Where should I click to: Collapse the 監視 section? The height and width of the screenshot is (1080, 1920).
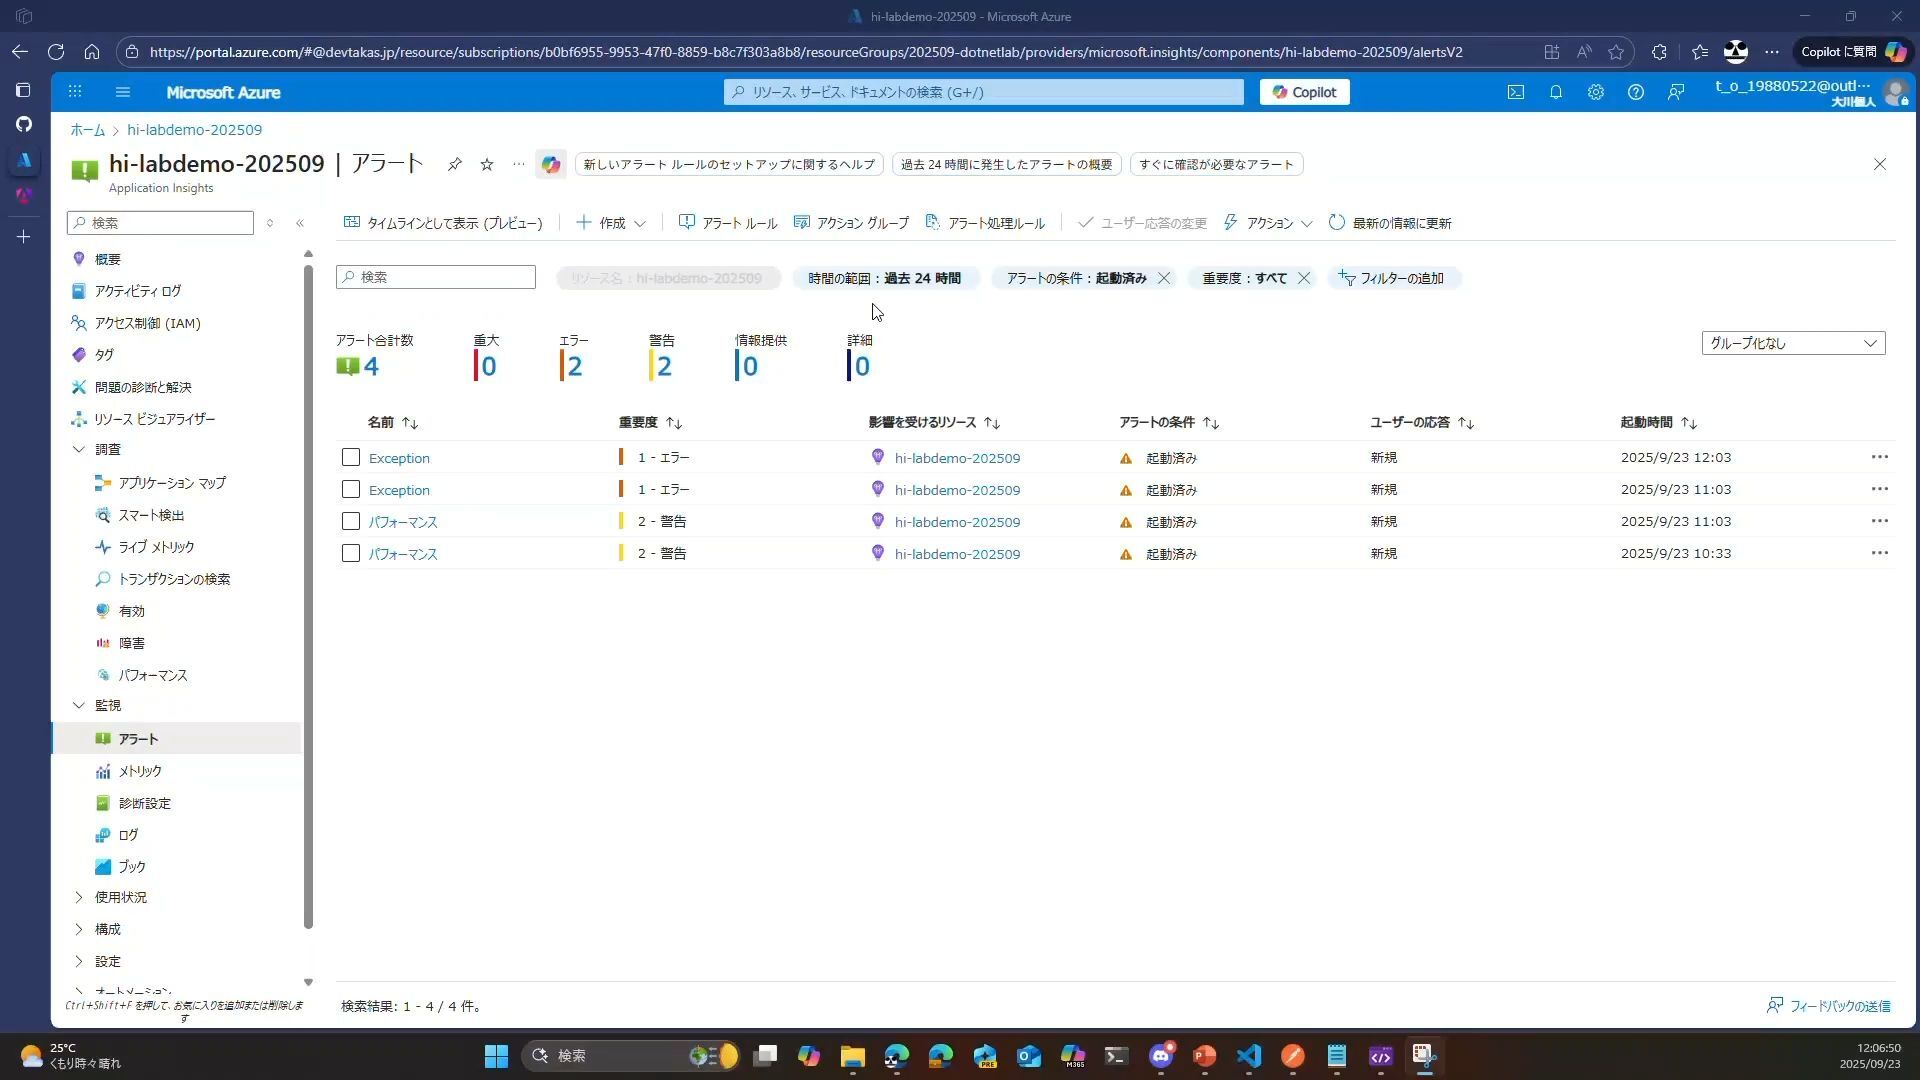coord(79,705)
